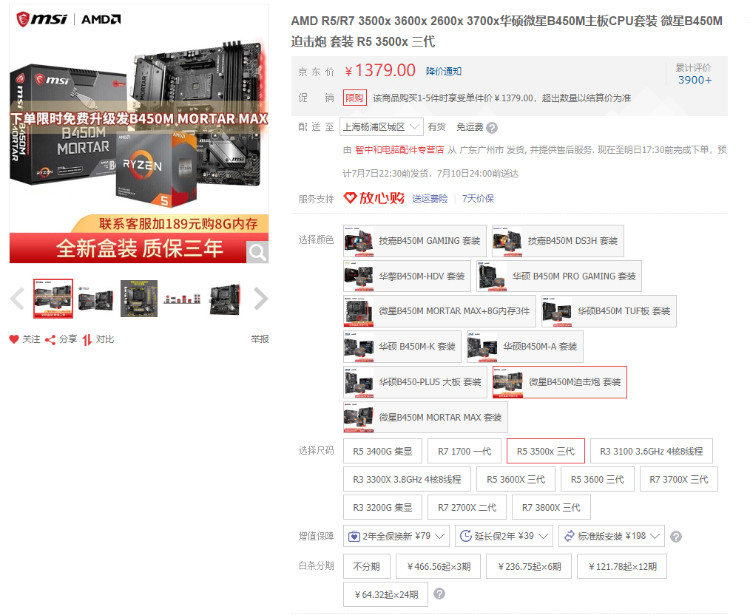Choose 华硕 B450M-K 套装 option
The width and height of the screenshot is (750, 615).
(x=402, y=346)
